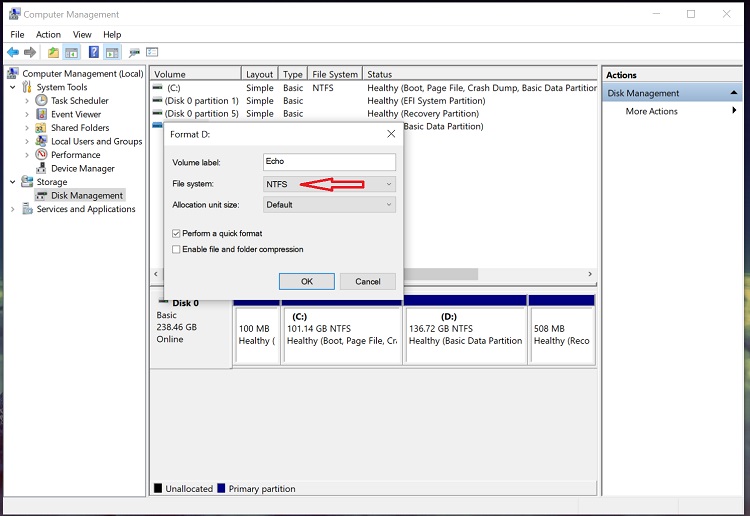Viewport: 750px width, 516px height.
Task: Open the View menu
Action: pos(81,34)
